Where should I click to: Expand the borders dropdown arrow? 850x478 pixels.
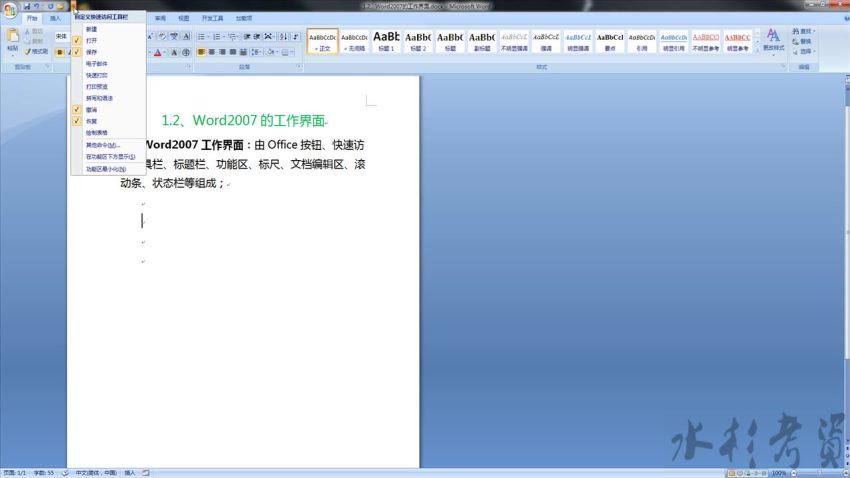click(x=293, y=52)
